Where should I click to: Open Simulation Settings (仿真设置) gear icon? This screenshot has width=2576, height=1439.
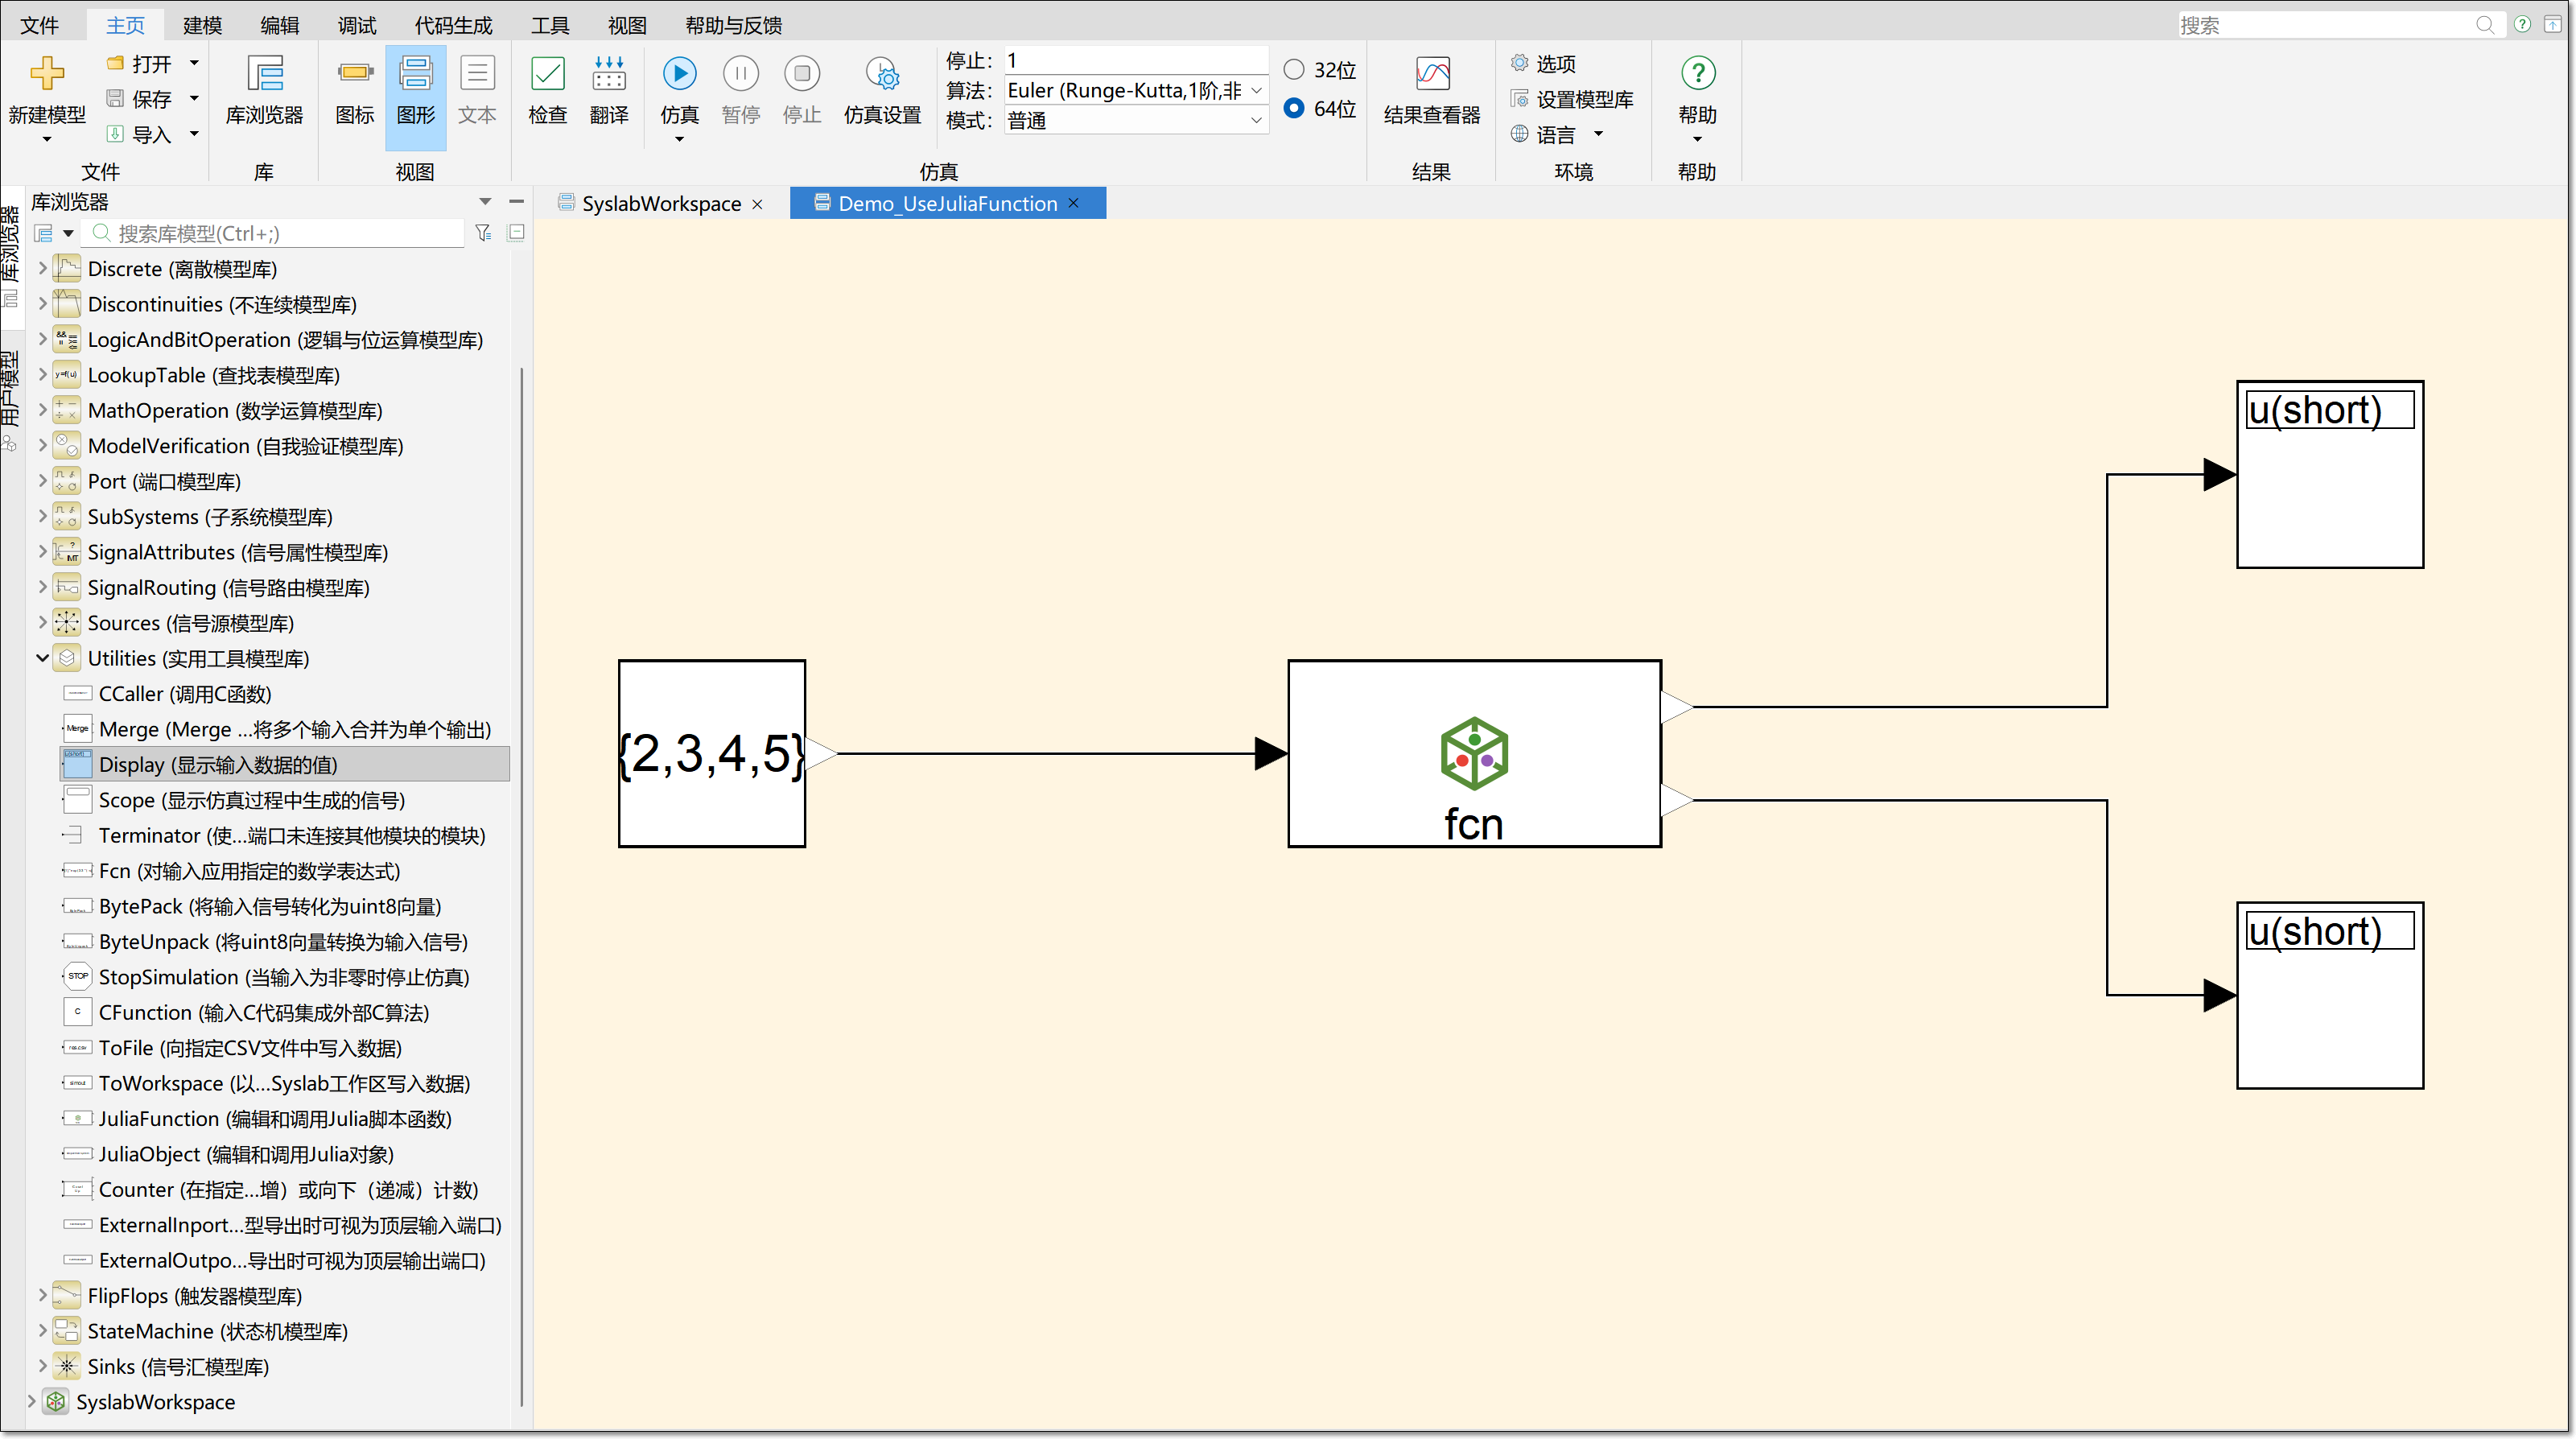click(x=881, y=74)
